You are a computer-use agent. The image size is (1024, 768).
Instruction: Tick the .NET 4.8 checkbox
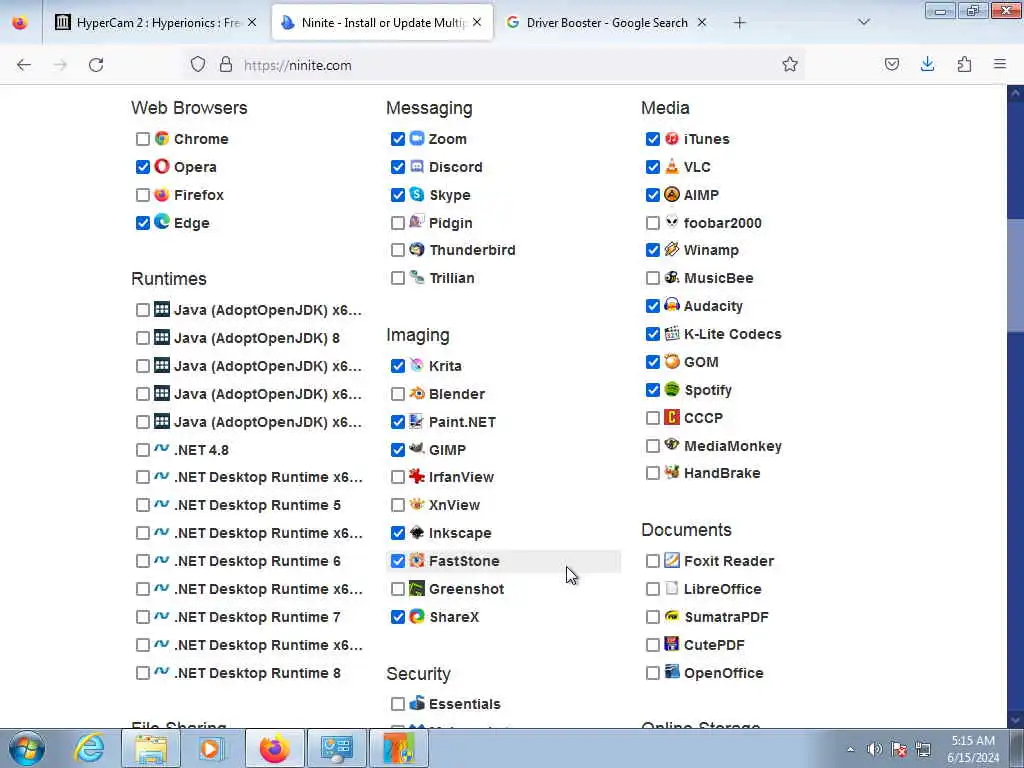click(142, 450)
